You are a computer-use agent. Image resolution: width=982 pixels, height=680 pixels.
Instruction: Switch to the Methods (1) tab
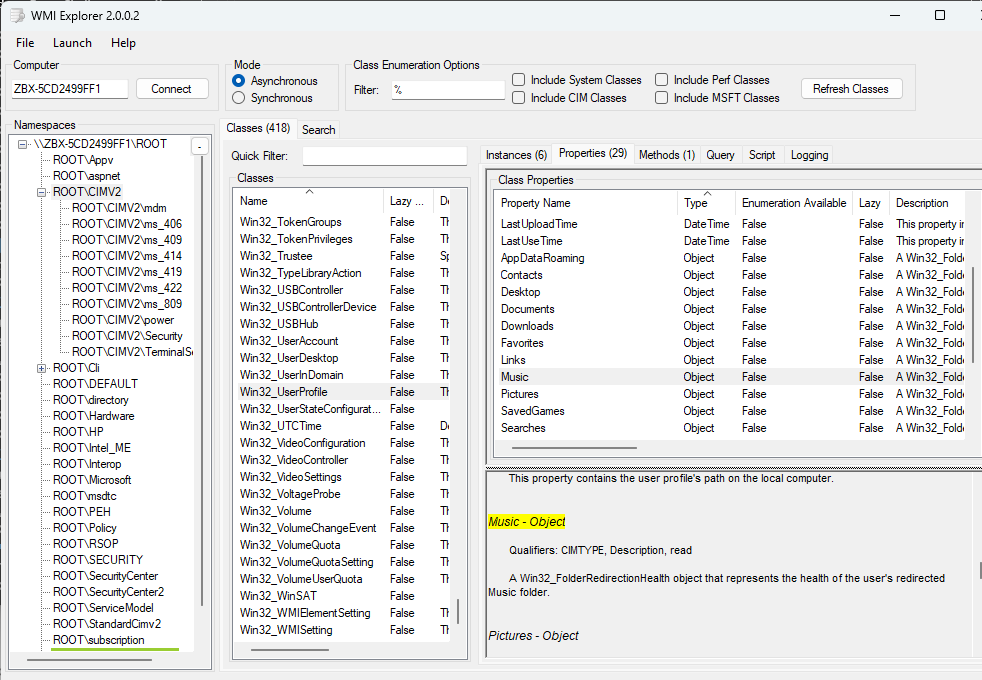point(666,155)
